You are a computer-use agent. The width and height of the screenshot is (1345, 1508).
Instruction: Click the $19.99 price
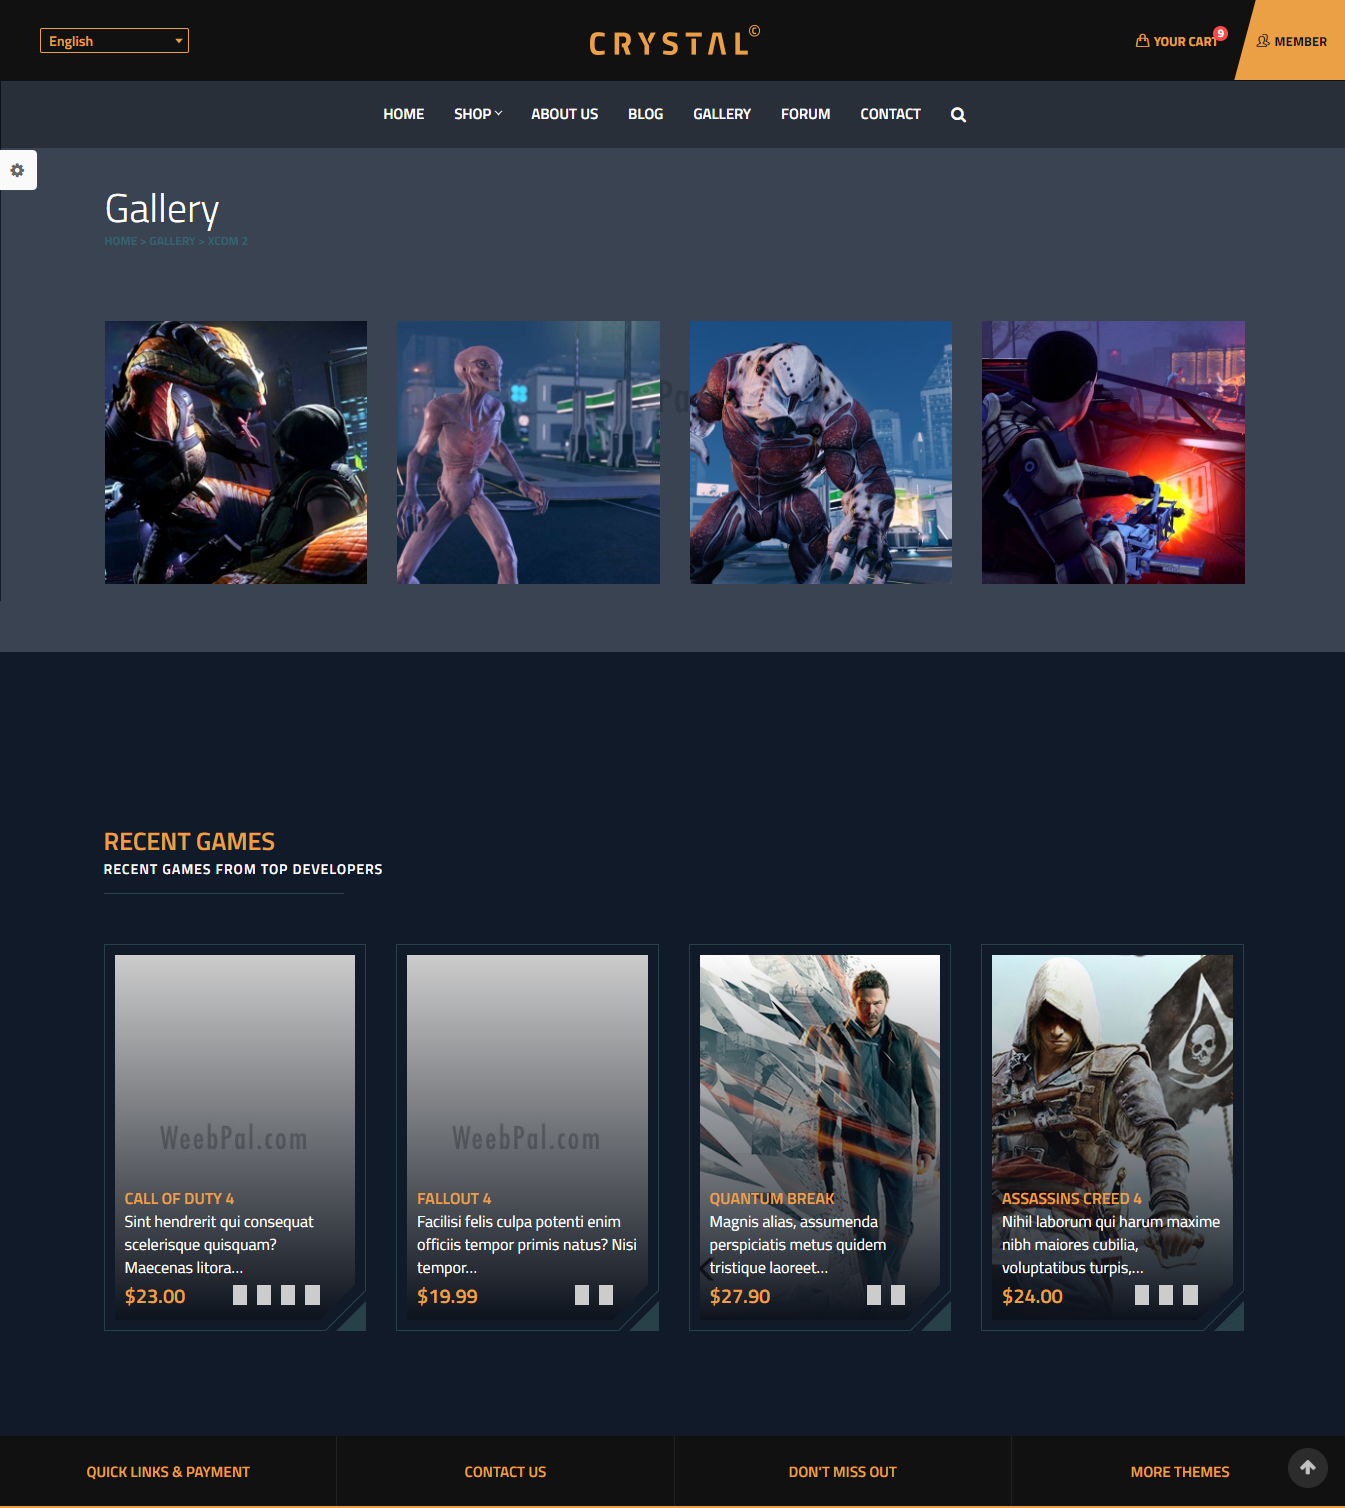click(x=447, y=1296)
